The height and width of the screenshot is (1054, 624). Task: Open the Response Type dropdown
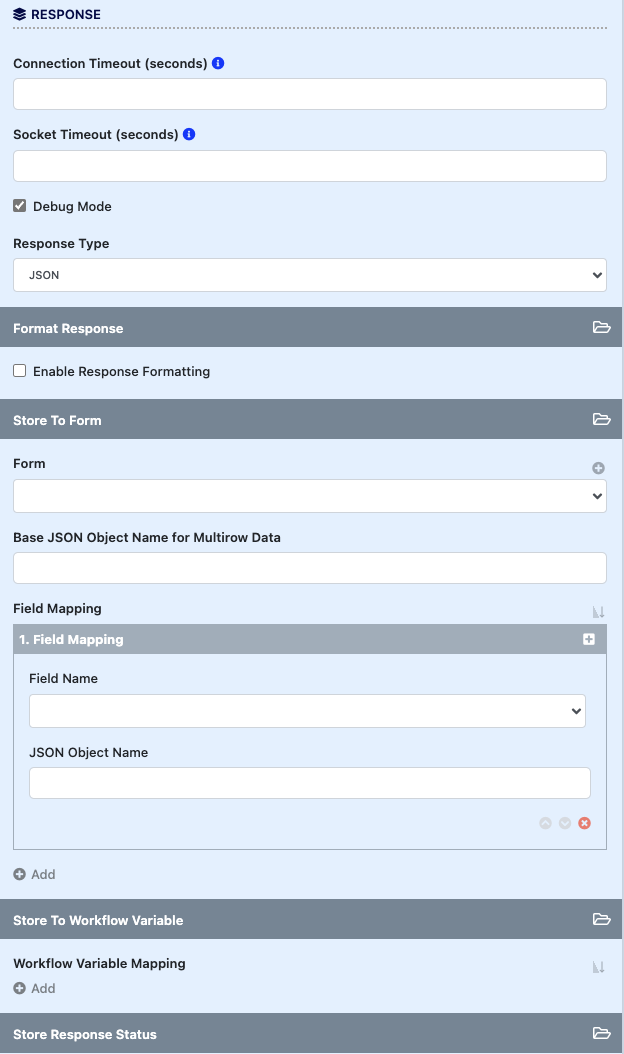click(310, 275)
